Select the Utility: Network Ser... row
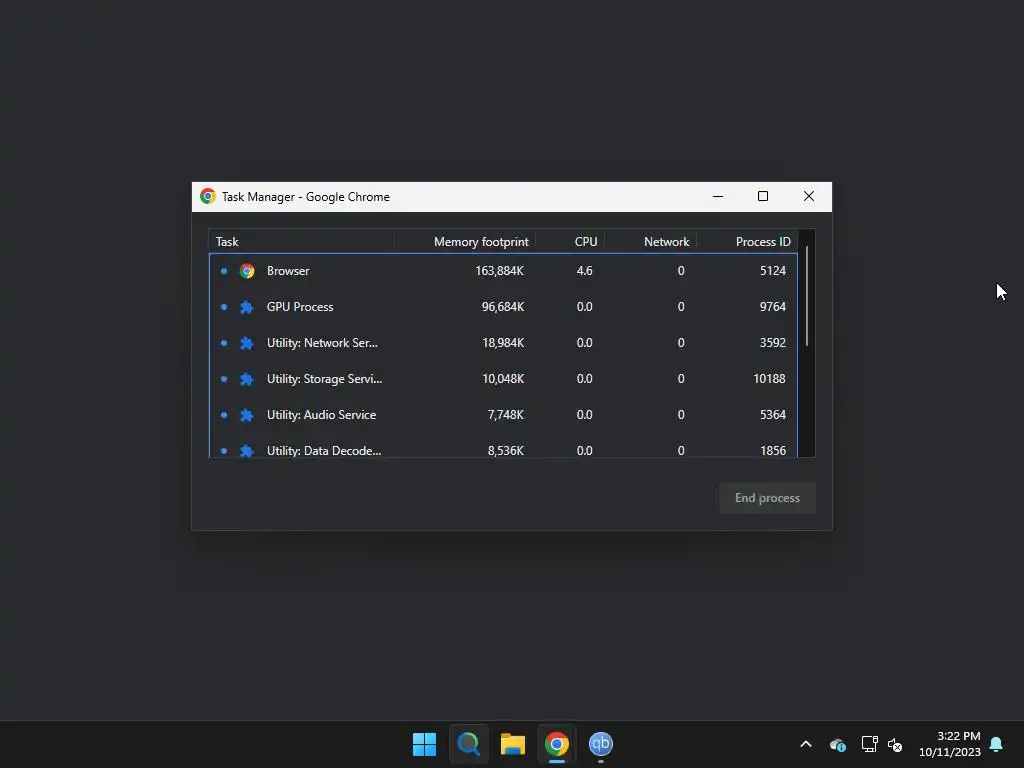Image resolution: width=1024 pixels, height=768 pixels. click(503, 343)
